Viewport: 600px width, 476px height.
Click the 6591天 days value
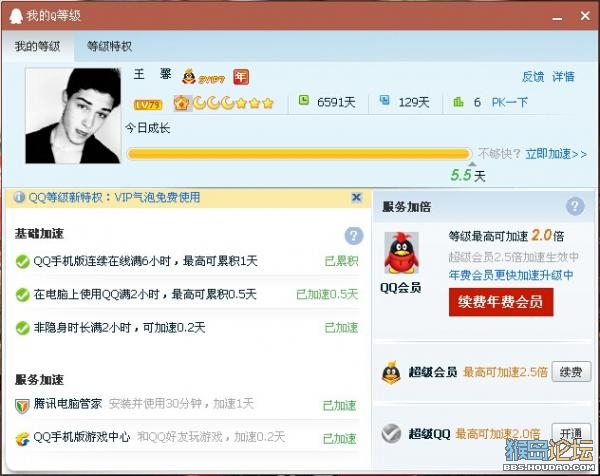coord(336,102)
